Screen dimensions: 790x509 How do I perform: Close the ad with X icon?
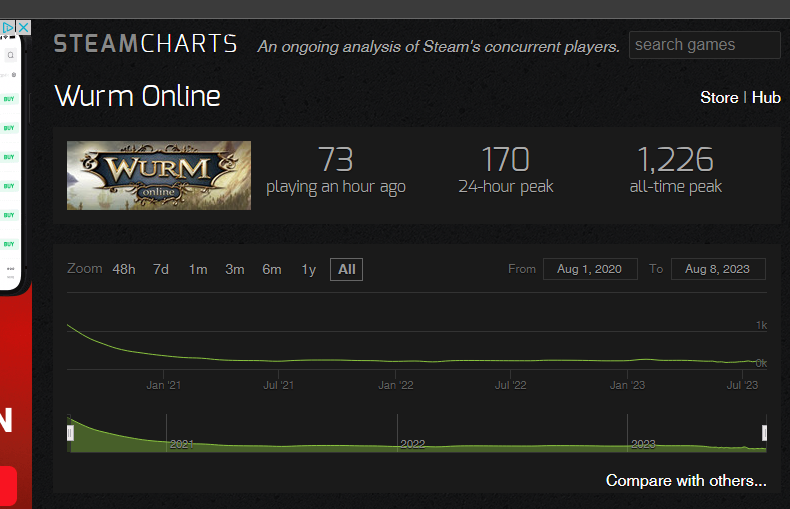click(x=23, y=27)
